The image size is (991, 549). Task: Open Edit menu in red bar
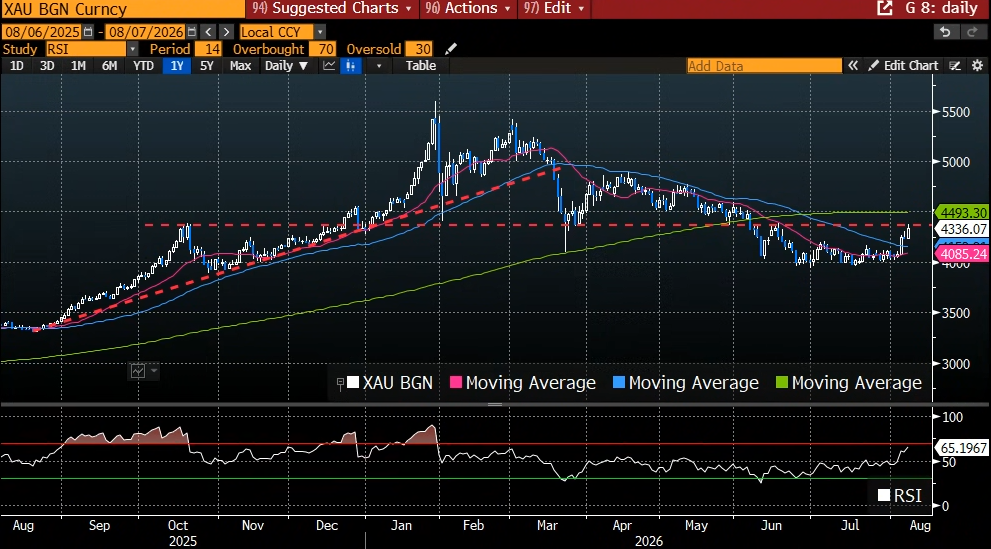tap(554, 8)
